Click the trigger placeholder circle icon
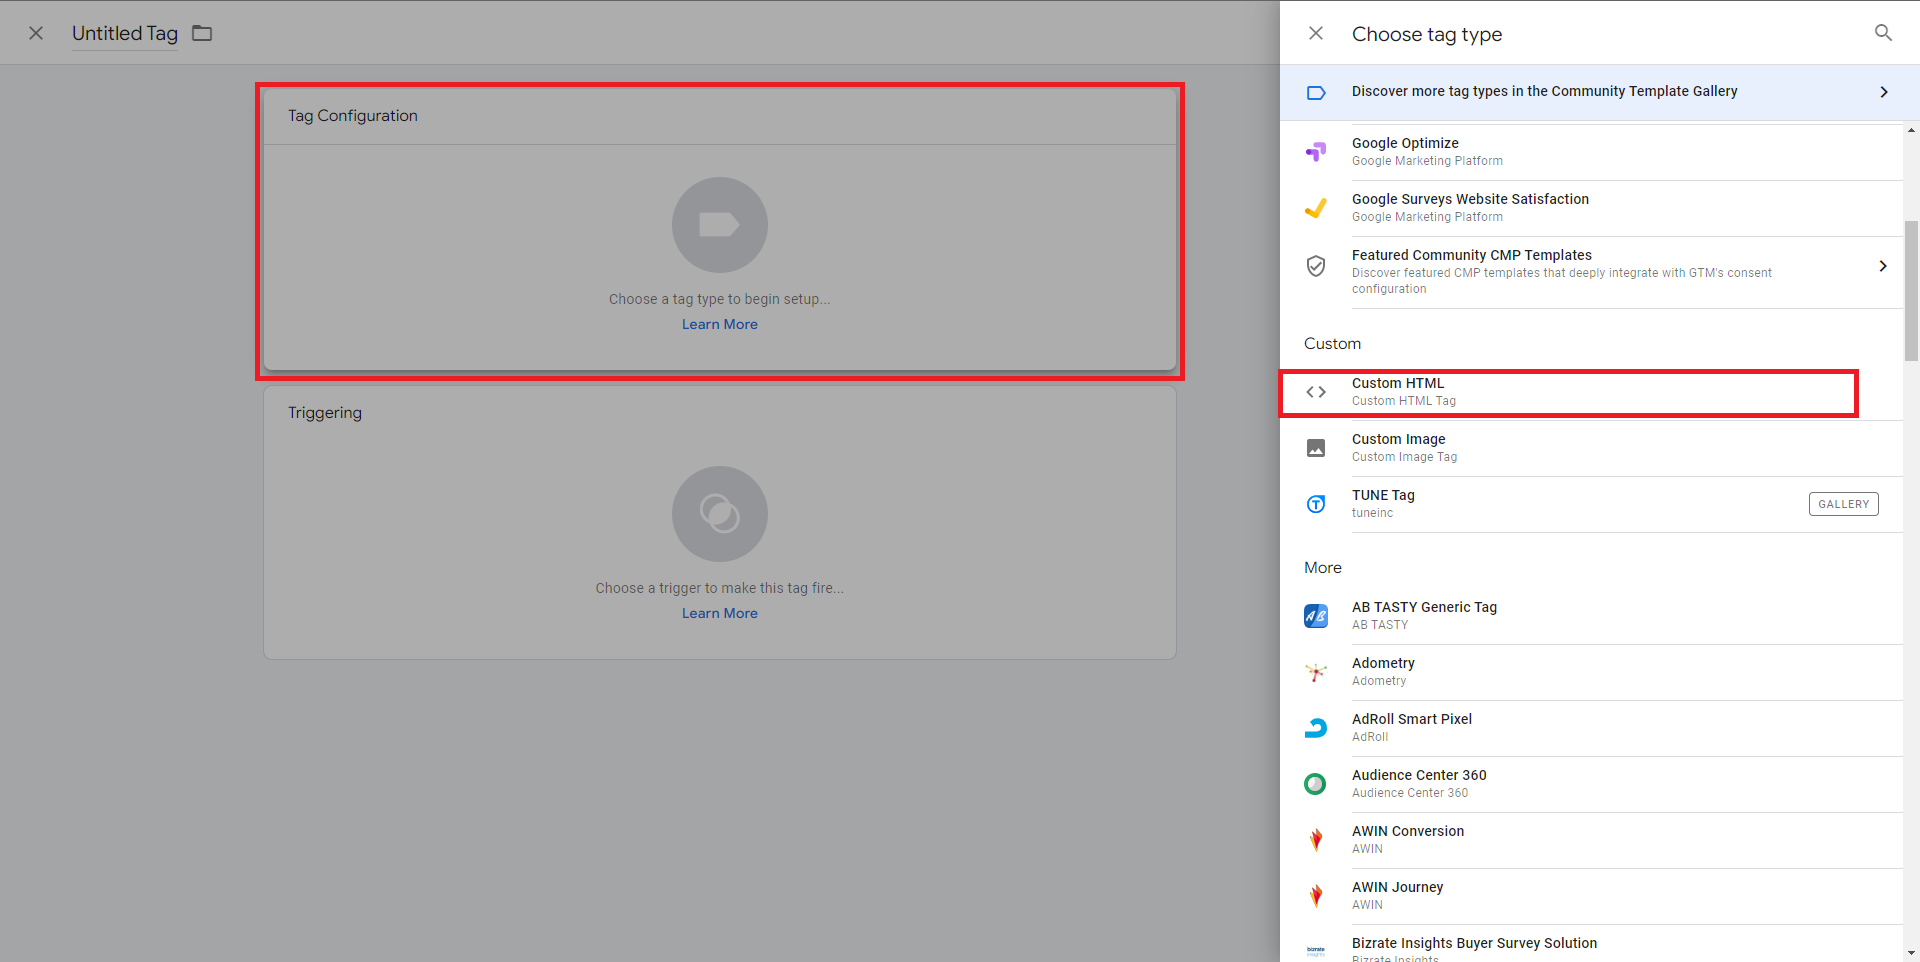Image resolution: width=1920 pixels, height=962 pixels. tap(720, 514)
